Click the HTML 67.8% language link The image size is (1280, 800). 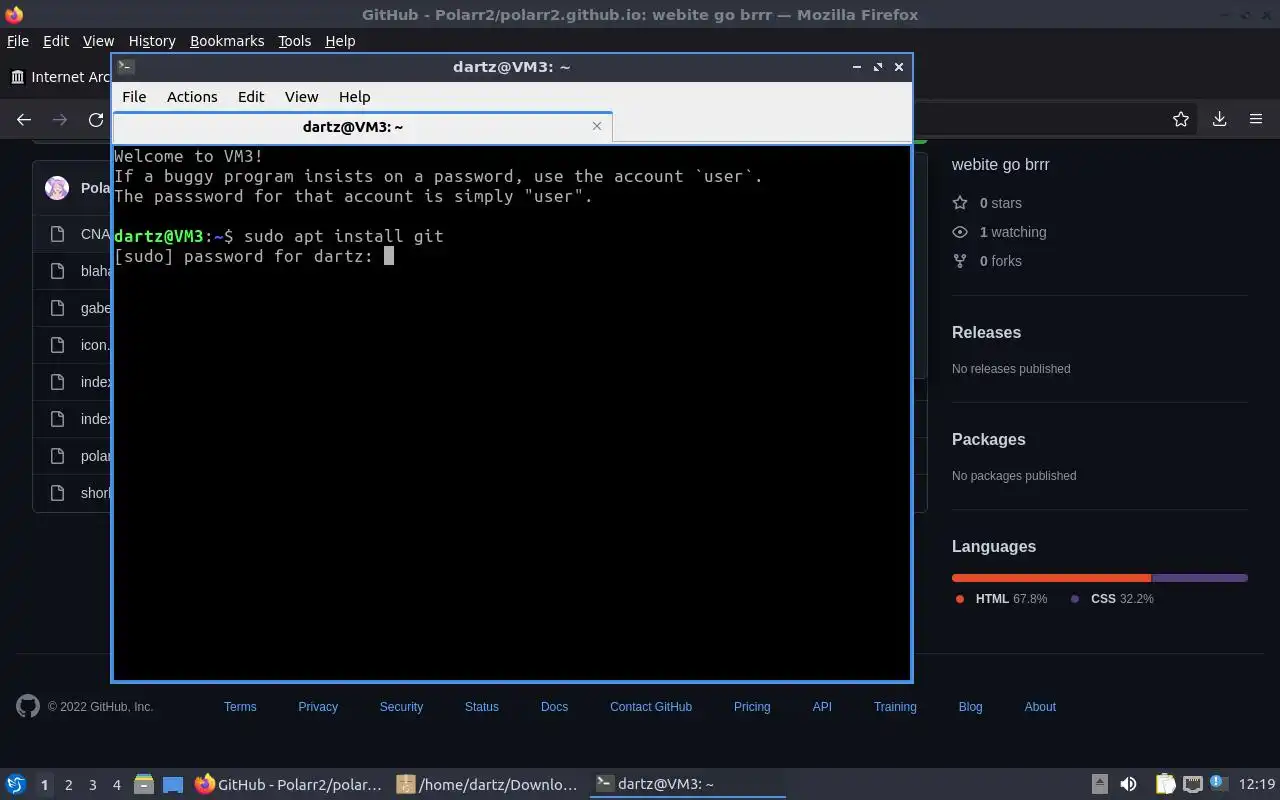[1001, 598]
